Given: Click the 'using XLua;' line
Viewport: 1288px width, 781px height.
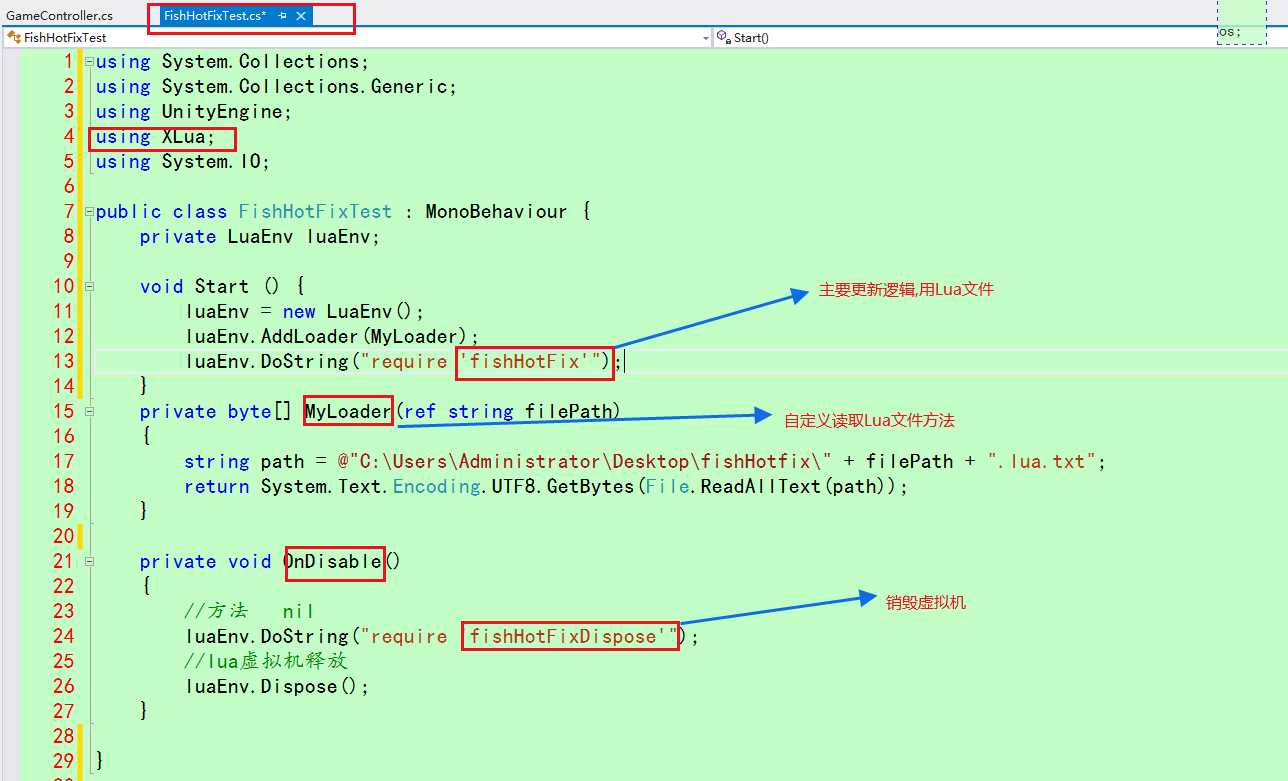Looking at the screenshot, I should tap(155, 136).
